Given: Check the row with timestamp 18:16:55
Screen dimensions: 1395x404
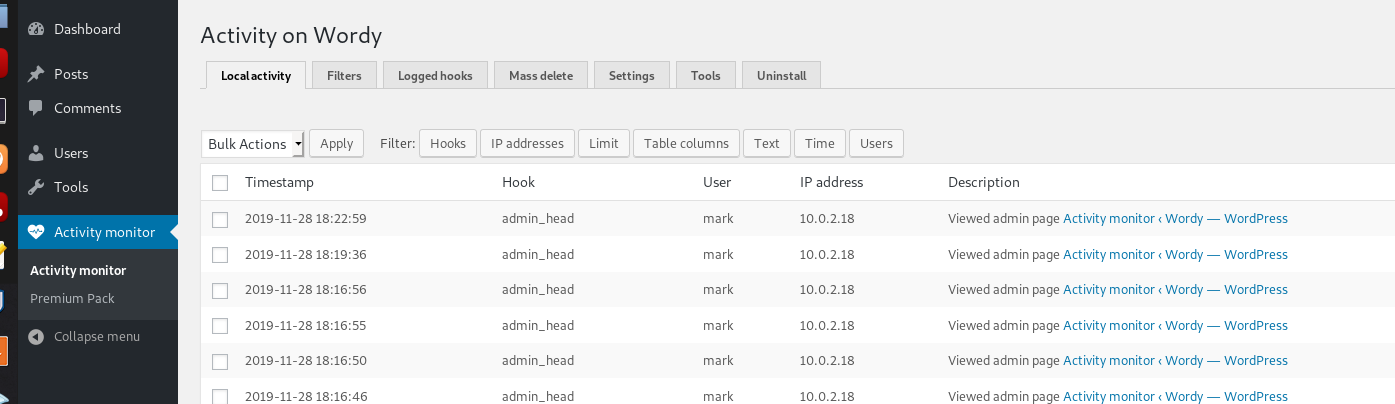Looking at the screenshot, I should tap(221, 326).
